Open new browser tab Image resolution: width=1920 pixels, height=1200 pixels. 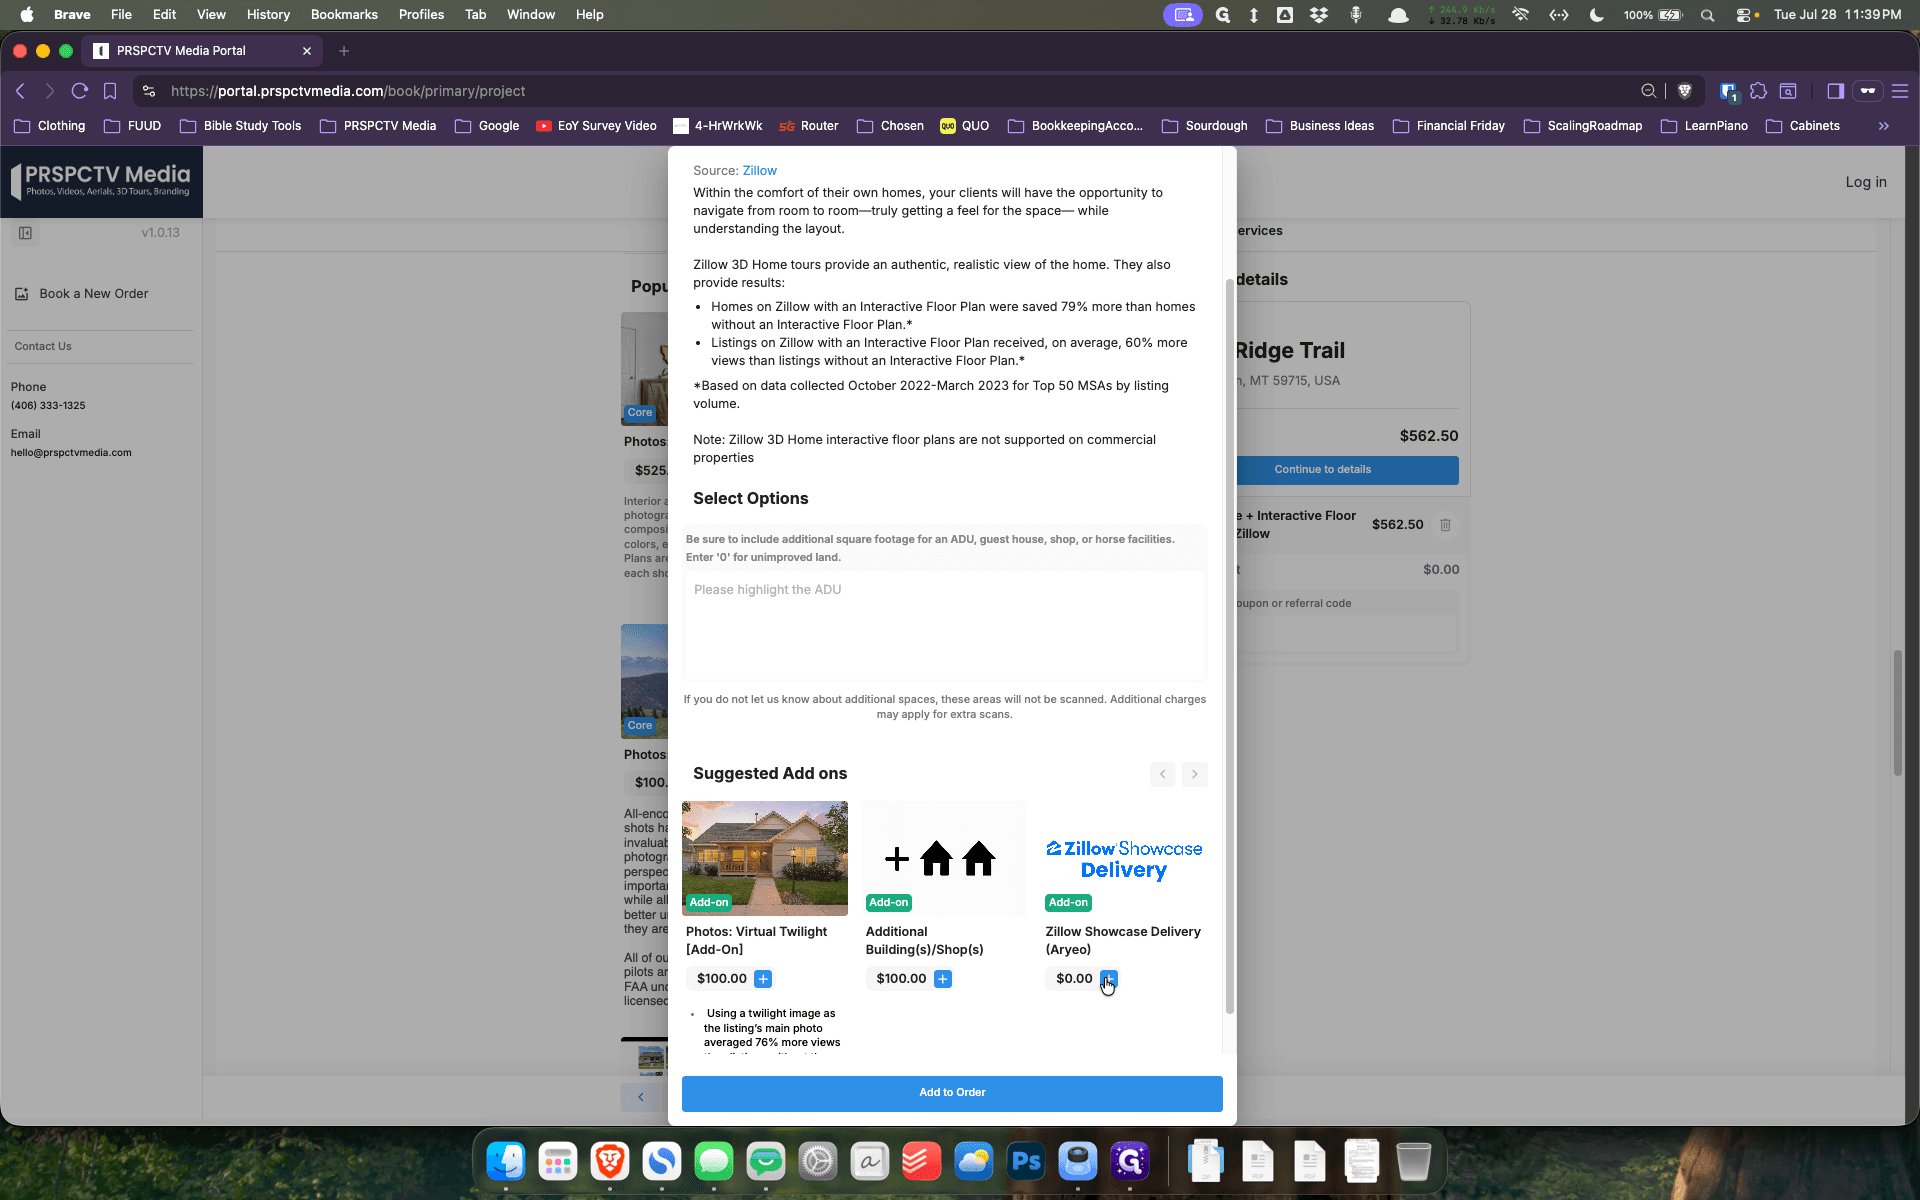344,51
